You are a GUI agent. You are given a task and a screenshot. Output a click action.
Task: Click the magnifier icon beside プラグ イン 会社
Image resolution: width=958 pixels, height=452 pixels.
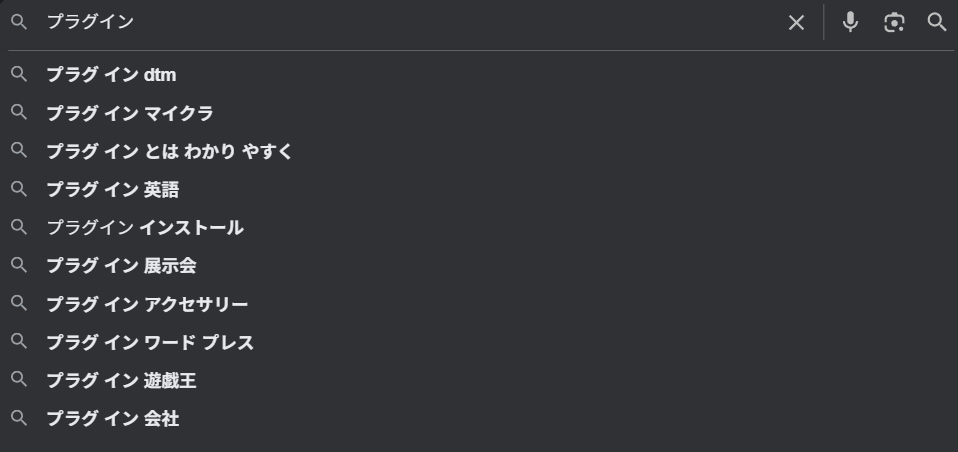click(19, 418)
